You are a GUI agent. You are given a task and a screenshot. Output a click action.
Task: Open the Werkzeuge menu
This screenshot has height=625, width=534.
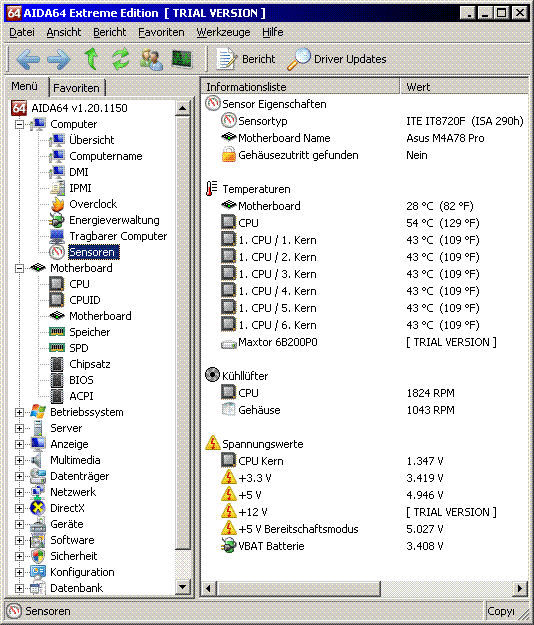(224, 32)
